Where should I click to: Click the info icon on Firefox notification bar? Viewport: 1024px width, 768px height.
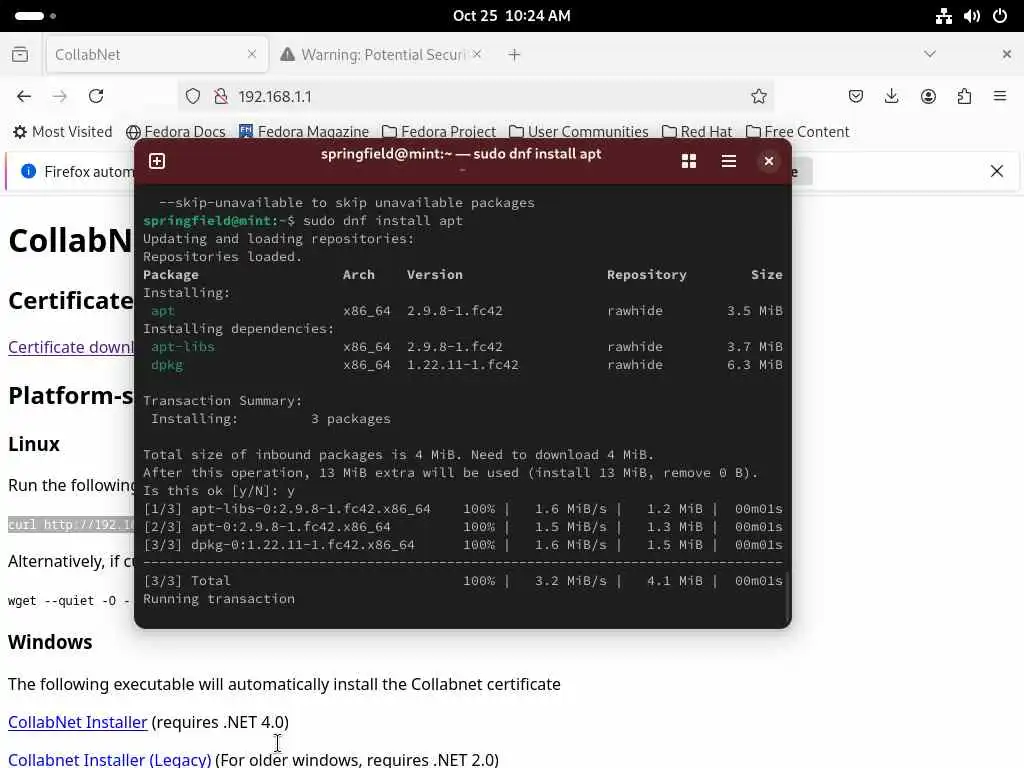28,171
